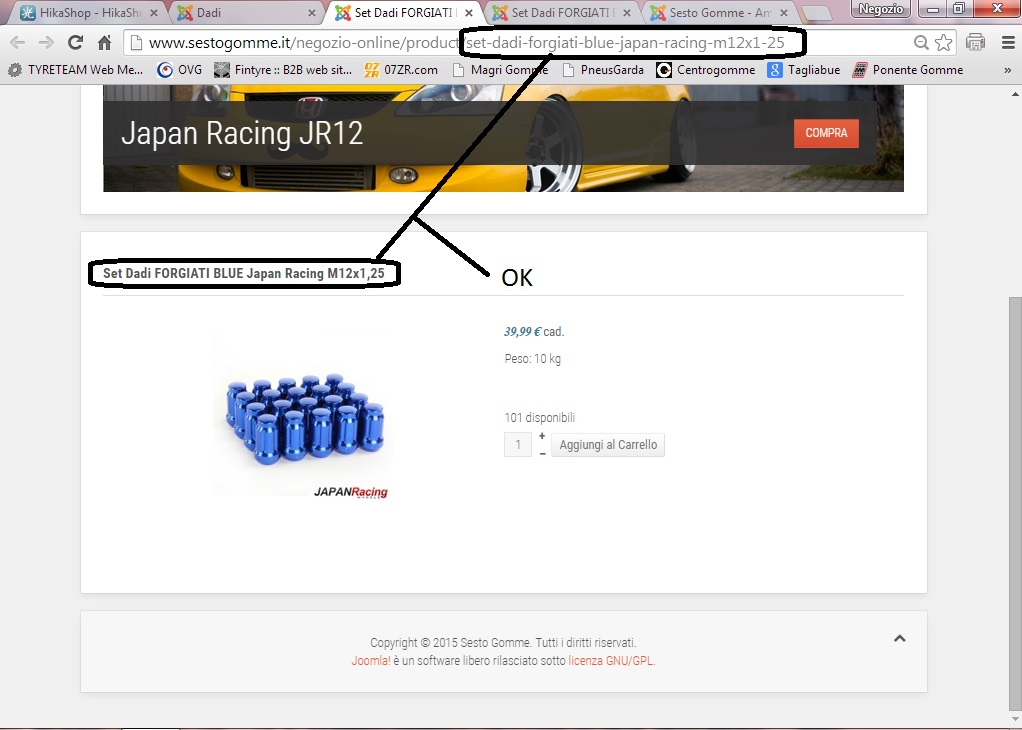The width and height of the screenshot is (1022, 730).
Task: Go forward with browser forward arrow
Action: 46,43
